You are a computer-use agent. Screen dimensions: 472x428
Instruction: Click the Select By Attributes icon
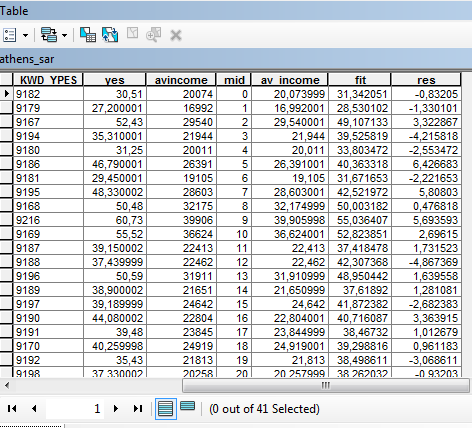pos(88,35)
